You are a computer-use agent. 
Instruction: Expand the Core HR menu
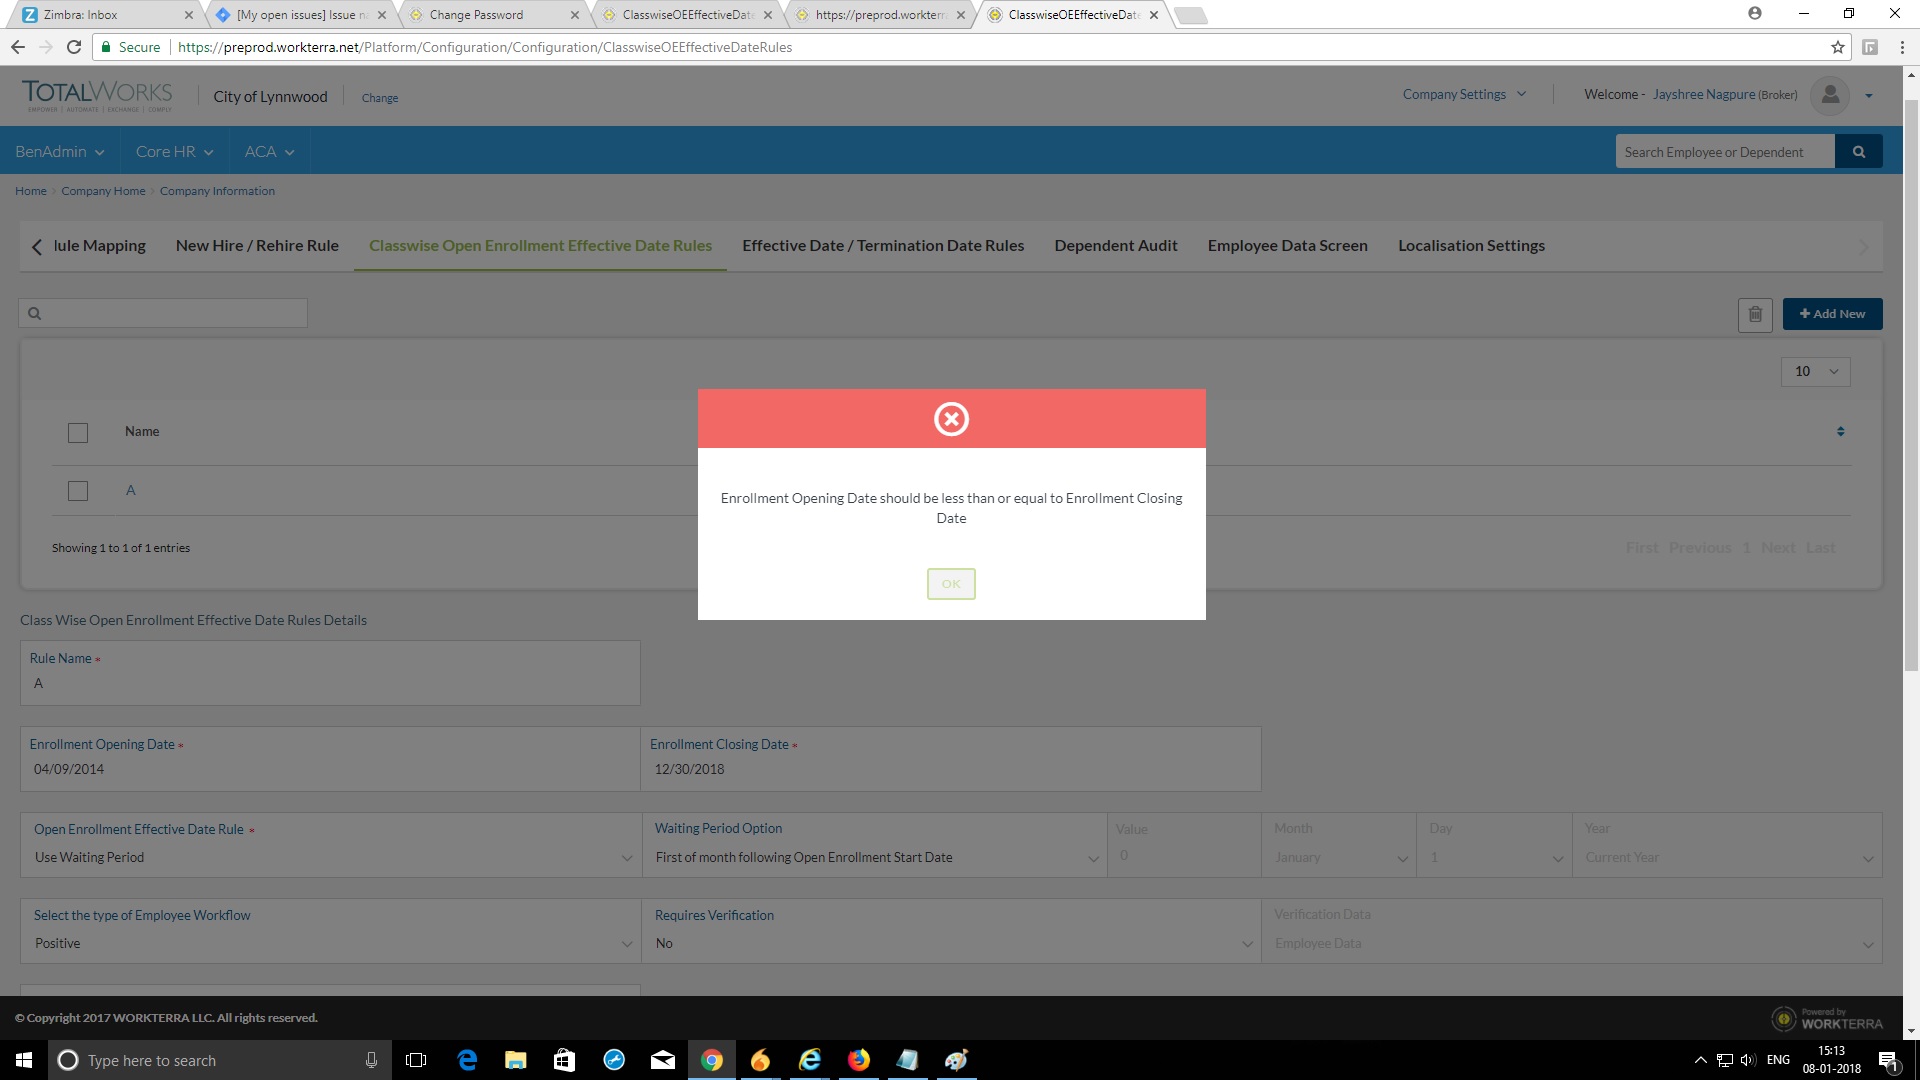pos(174,152)
